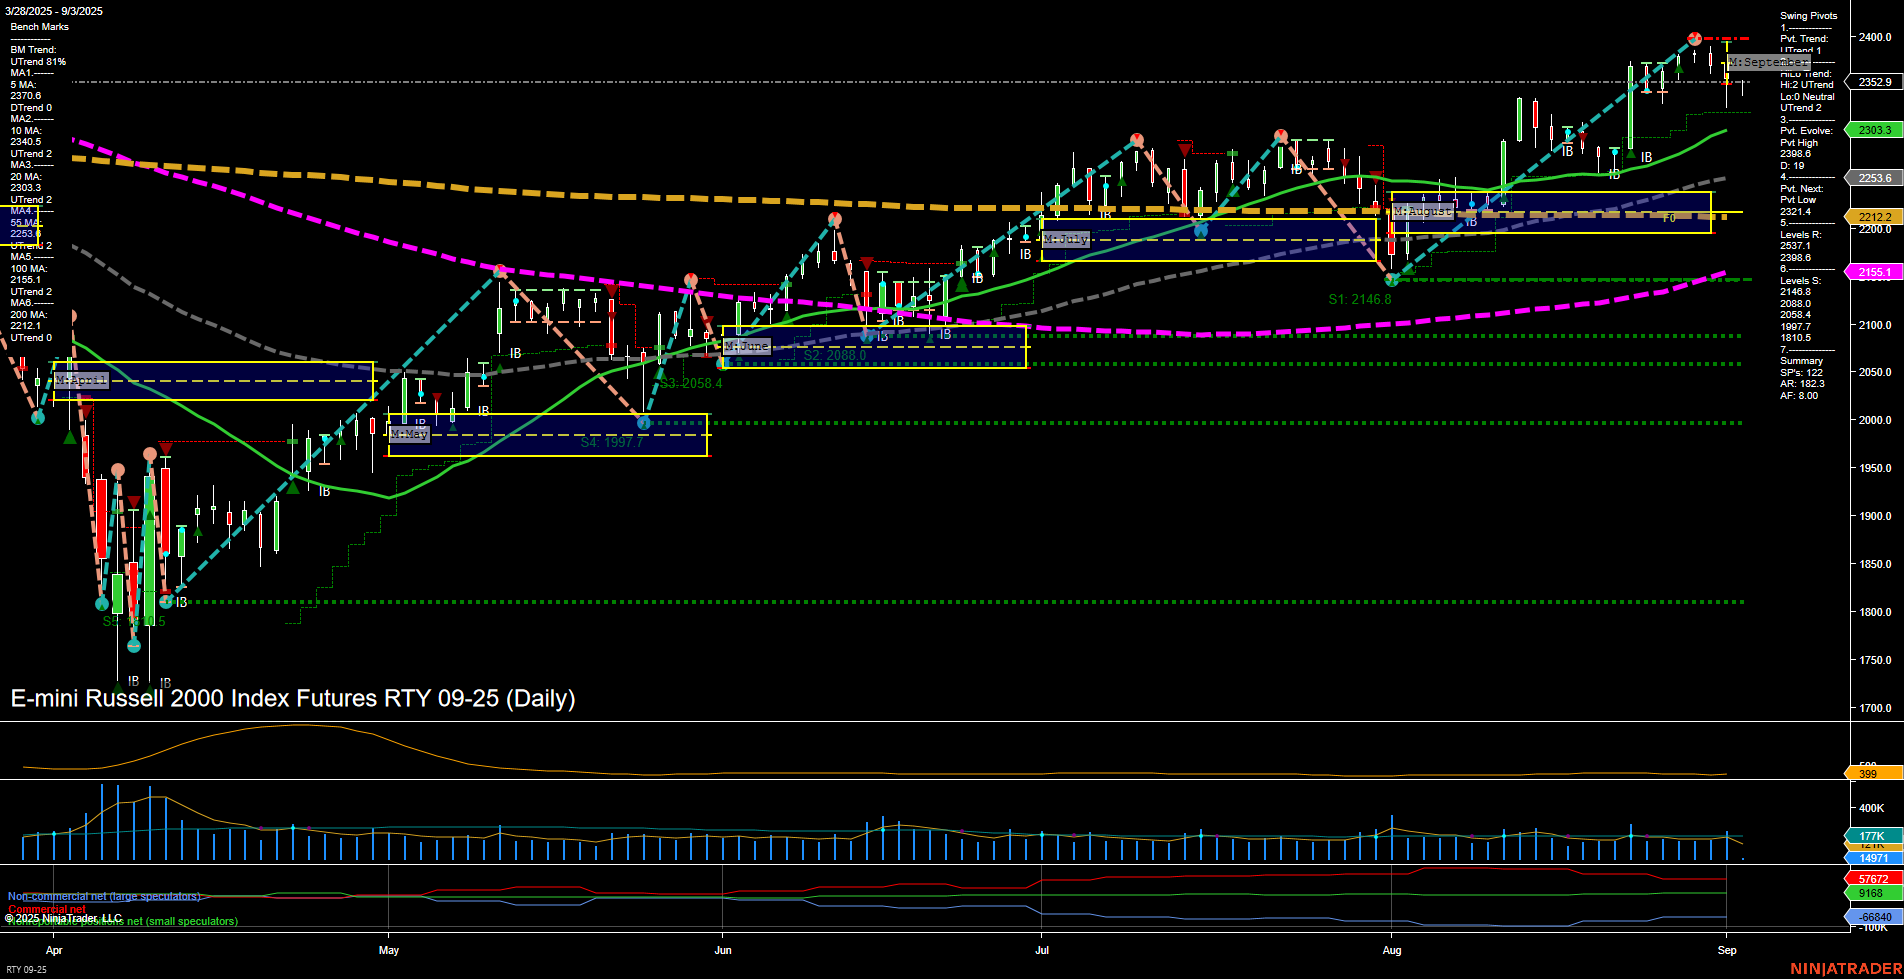This screenshot has height=979, width=1904.
Task: Toggle the Nonreportable positions net (small speculators) series
Action: [120, 921]
